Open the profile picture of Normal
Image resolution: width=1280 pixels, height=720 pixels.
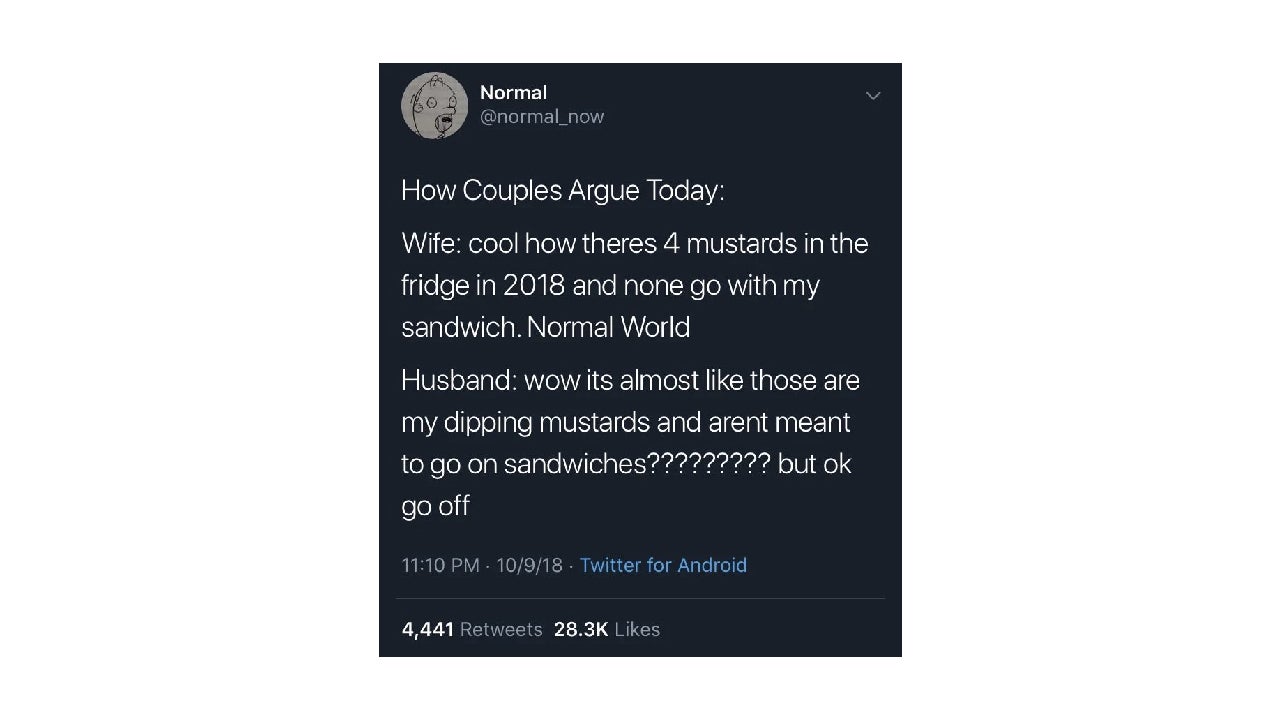pos(434,105)
